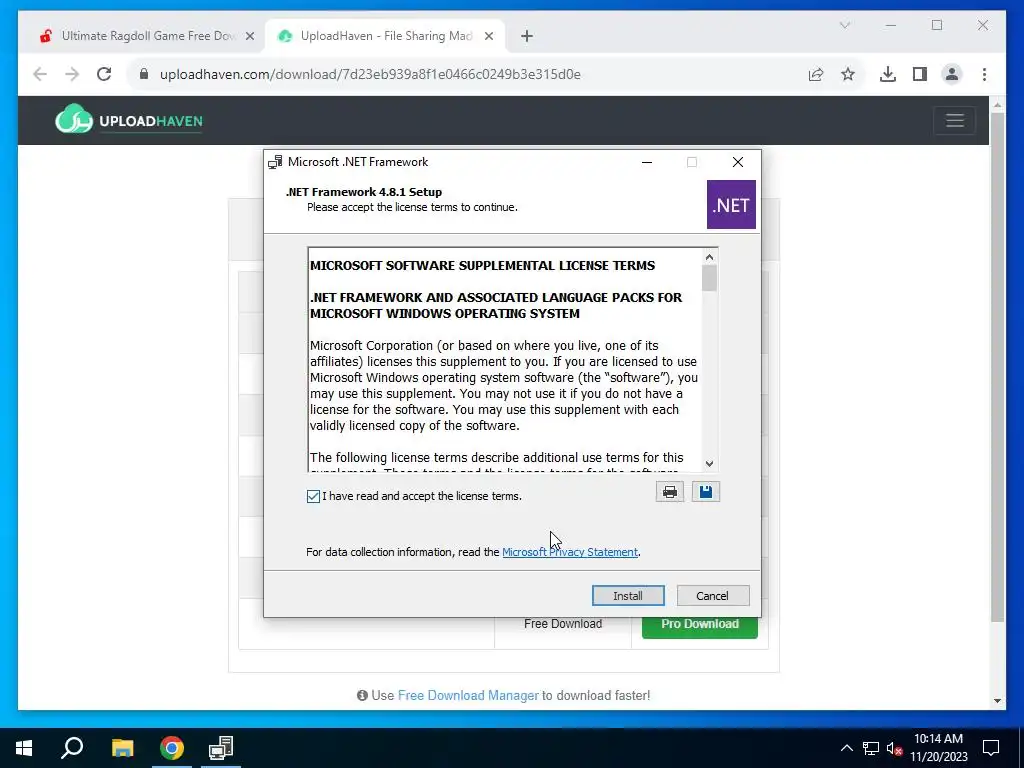This screenshot has width=1024, height=768.
Task: Click the save license terms floppy icon
Action: click(x=705, y=492)
